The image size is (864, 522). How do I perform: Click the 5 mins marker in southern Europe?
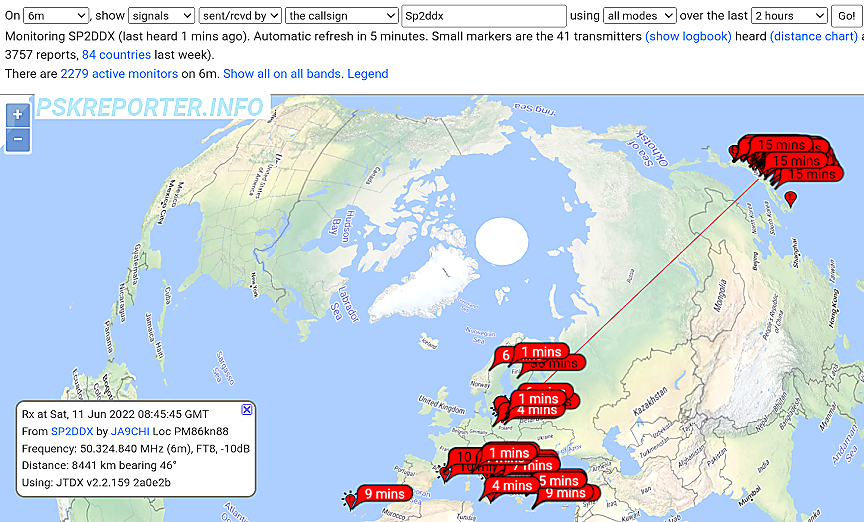click(x=558, y=480)
